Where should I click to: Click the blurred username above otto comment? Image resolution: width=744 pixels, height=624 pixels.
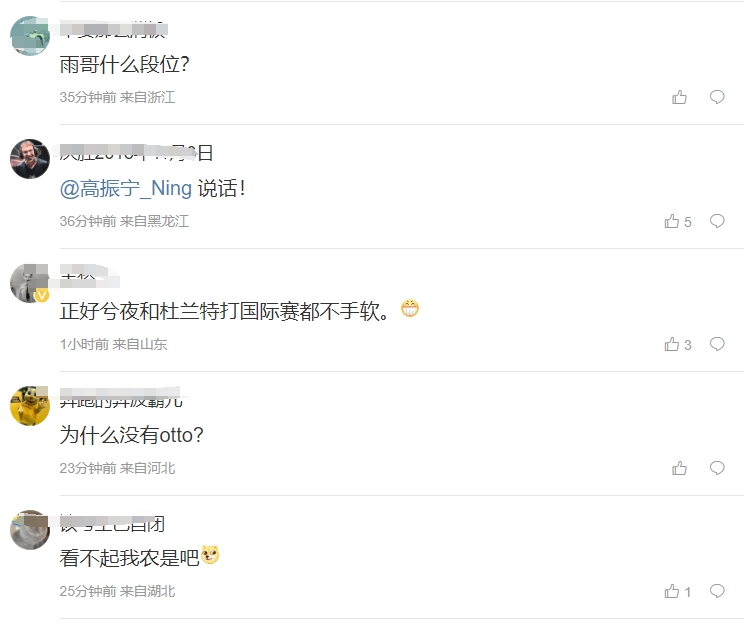[x=121, y=399]
